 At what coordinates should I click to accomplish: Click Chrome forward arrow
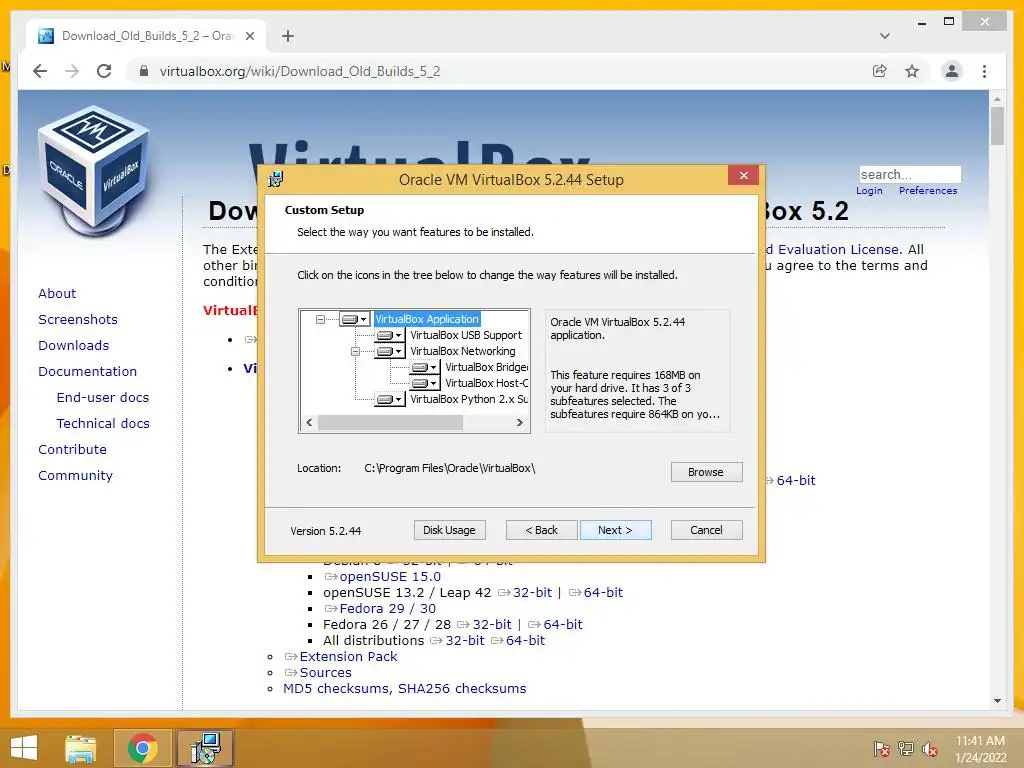coord(72,71)
